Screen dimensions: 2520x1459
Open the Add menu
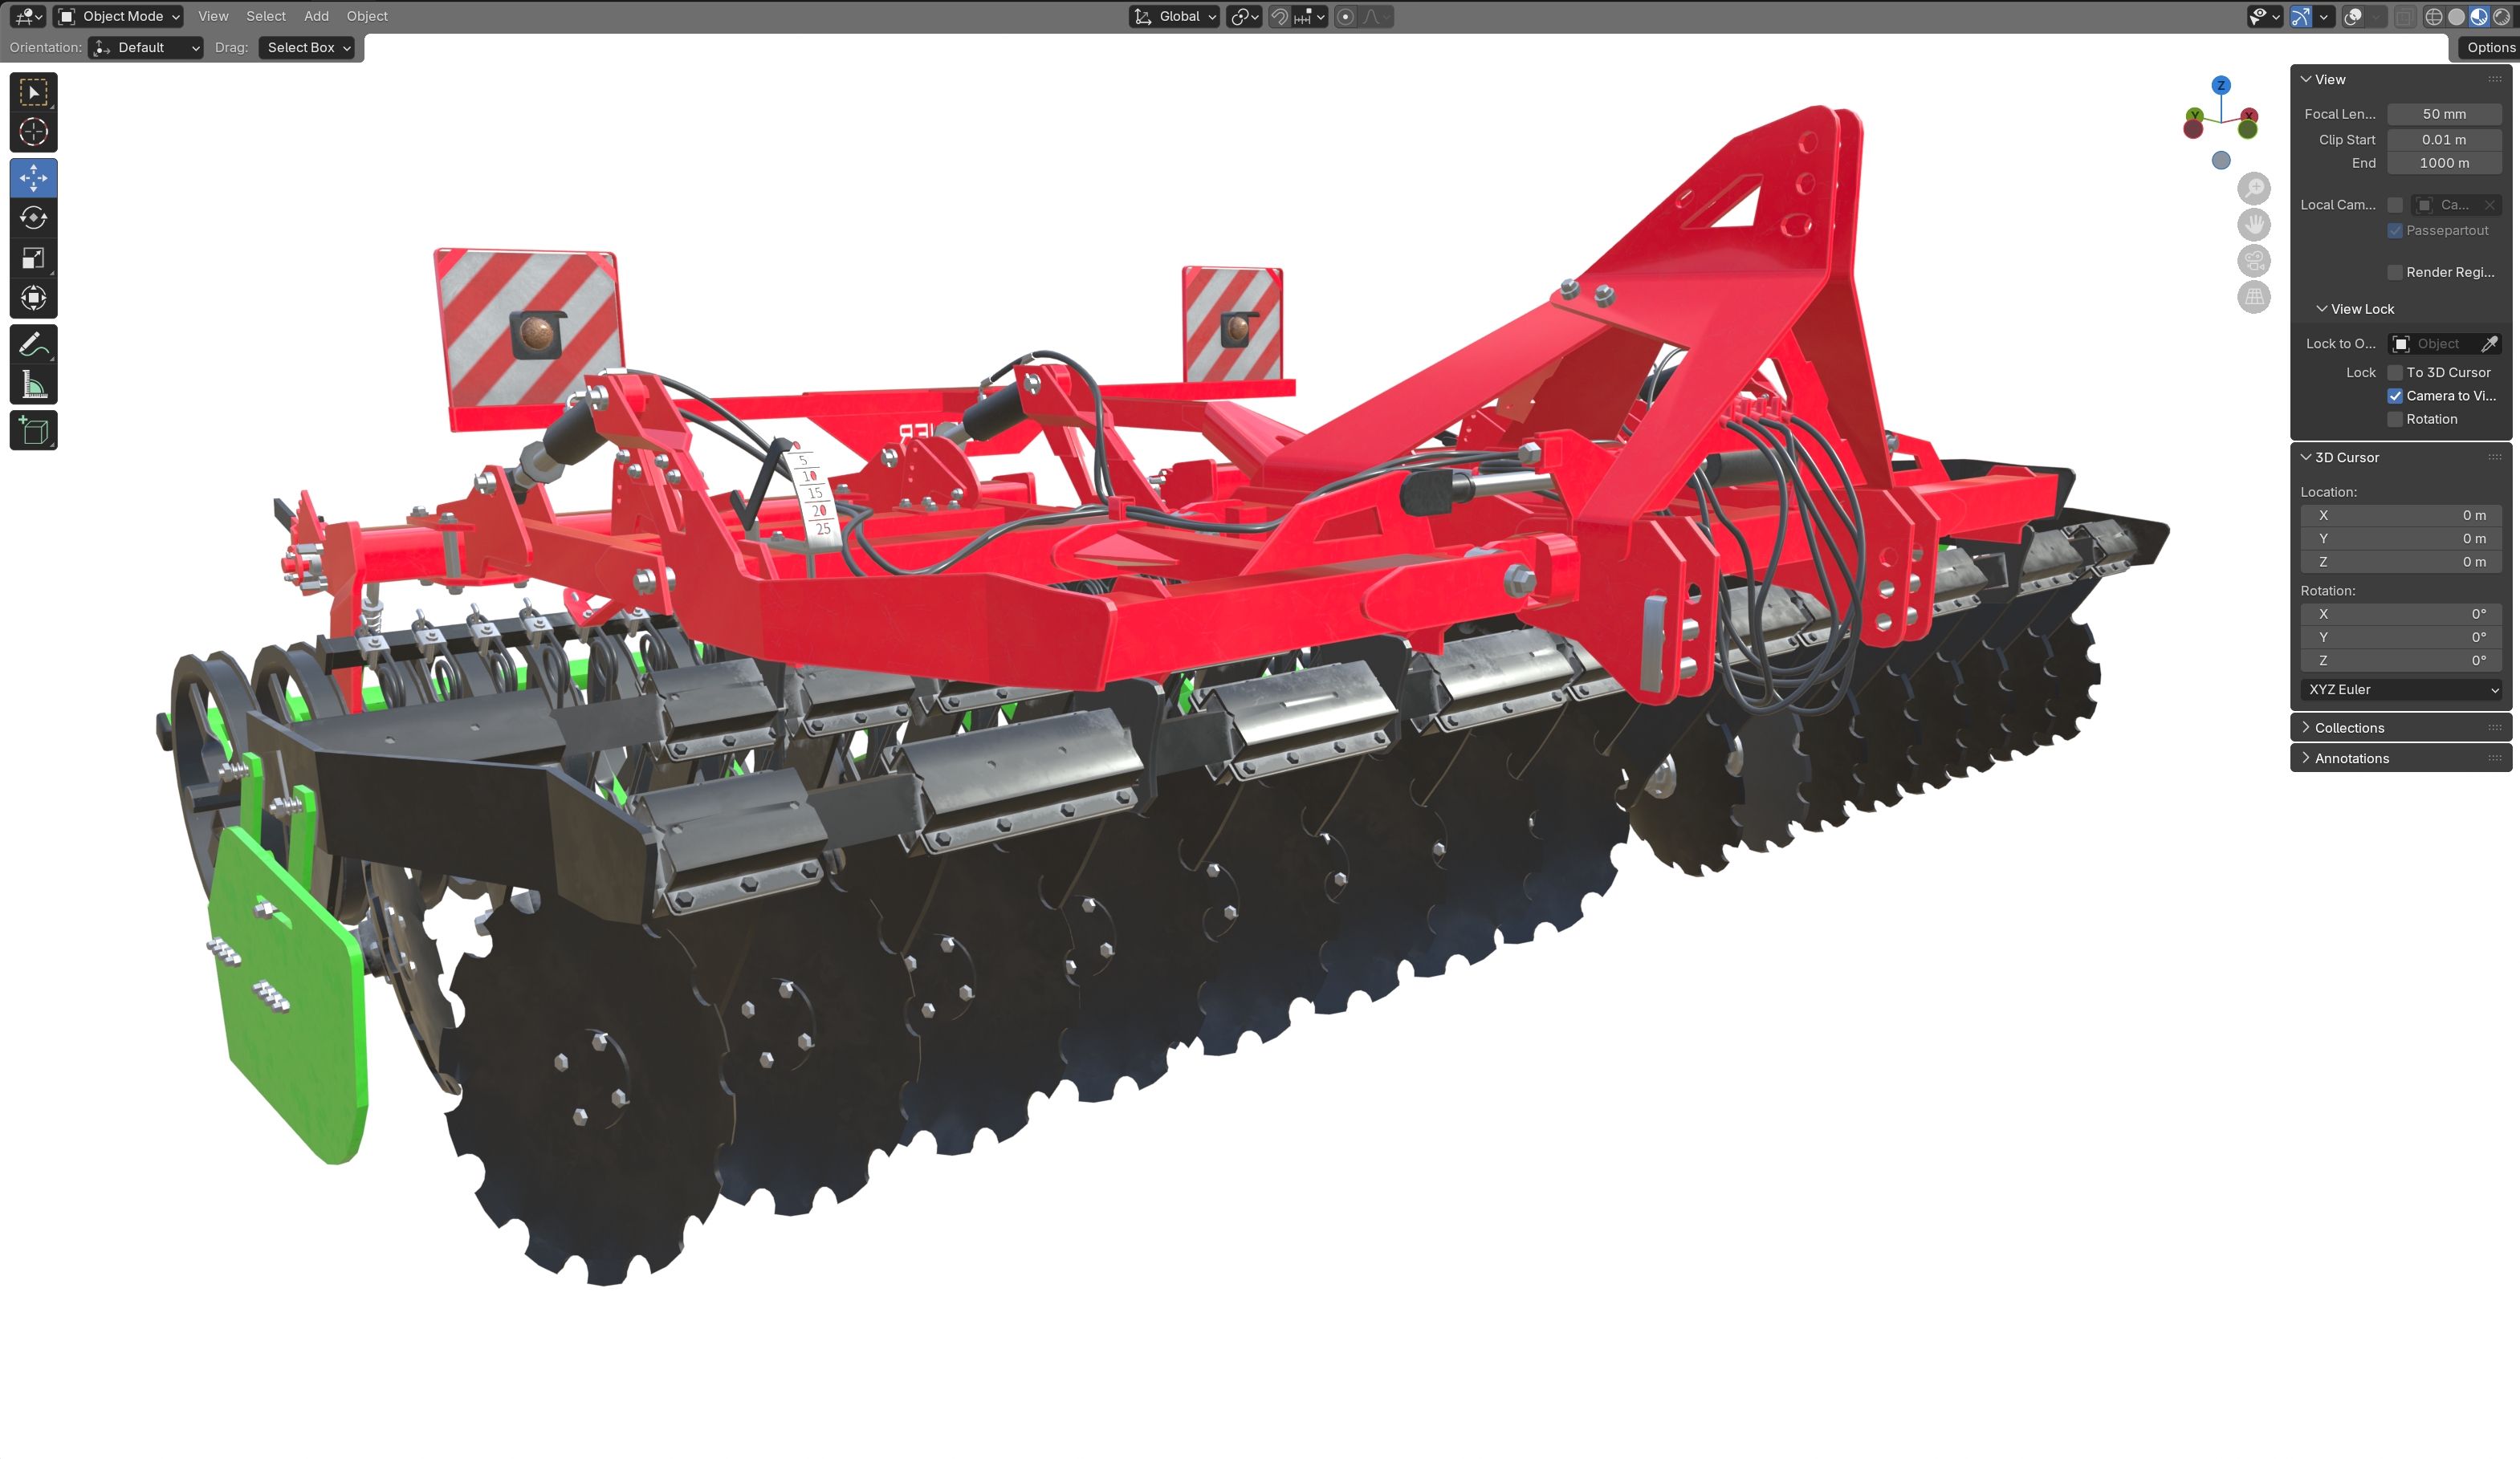tap(316, 16)
